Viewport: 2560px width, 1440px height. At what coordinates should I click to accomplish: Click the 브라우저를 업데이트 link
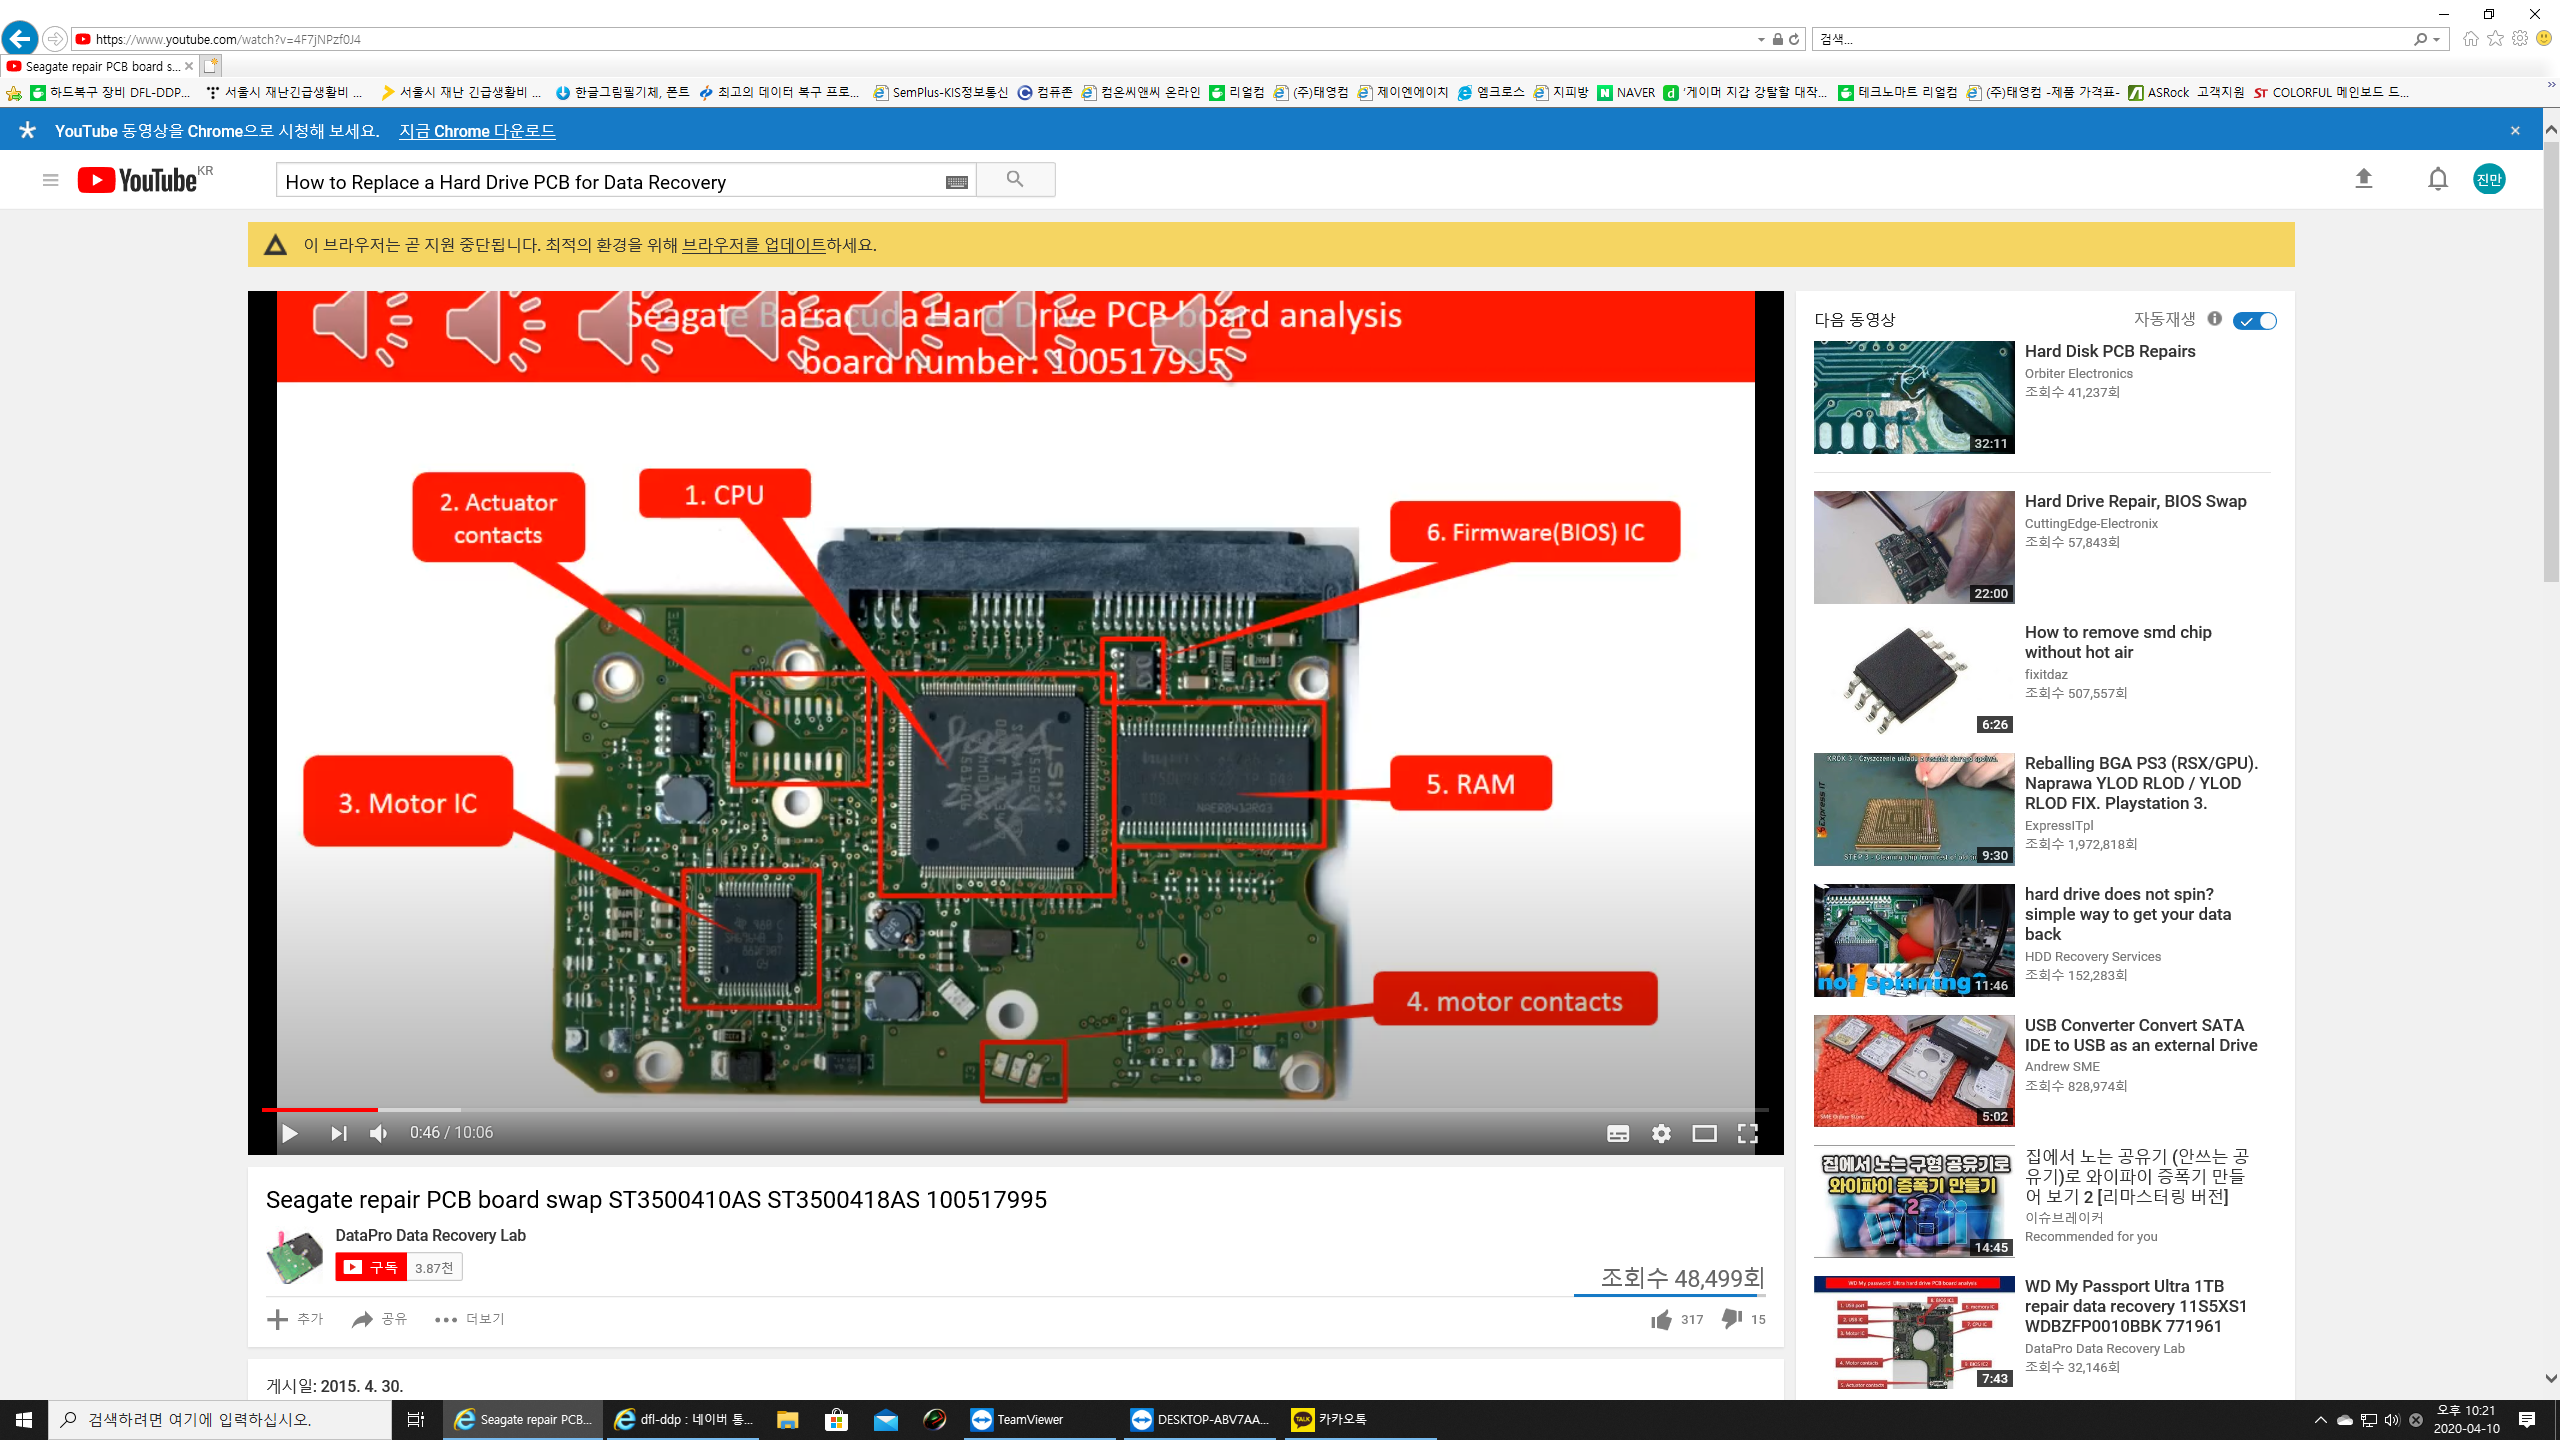(753, 245)
